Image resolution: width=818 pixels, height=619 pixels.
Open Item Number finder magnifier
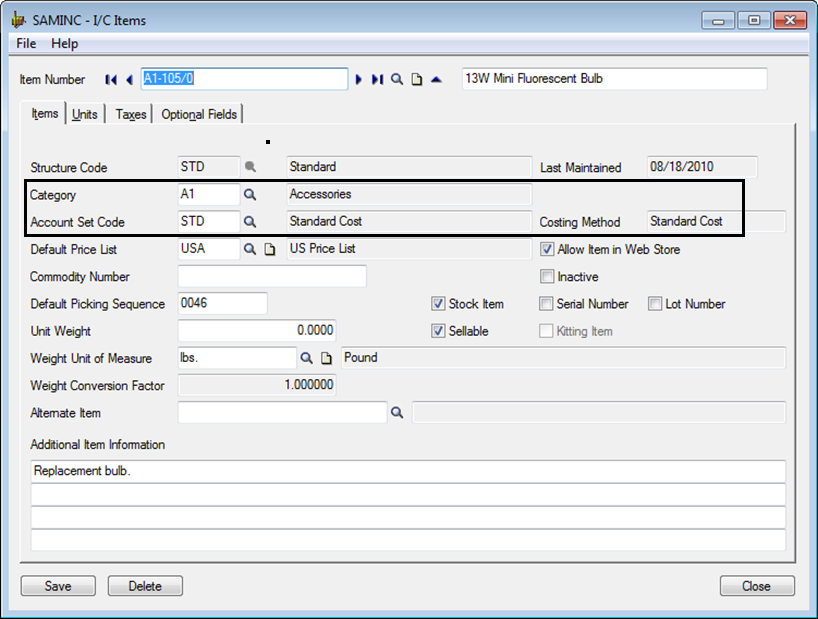397,79
